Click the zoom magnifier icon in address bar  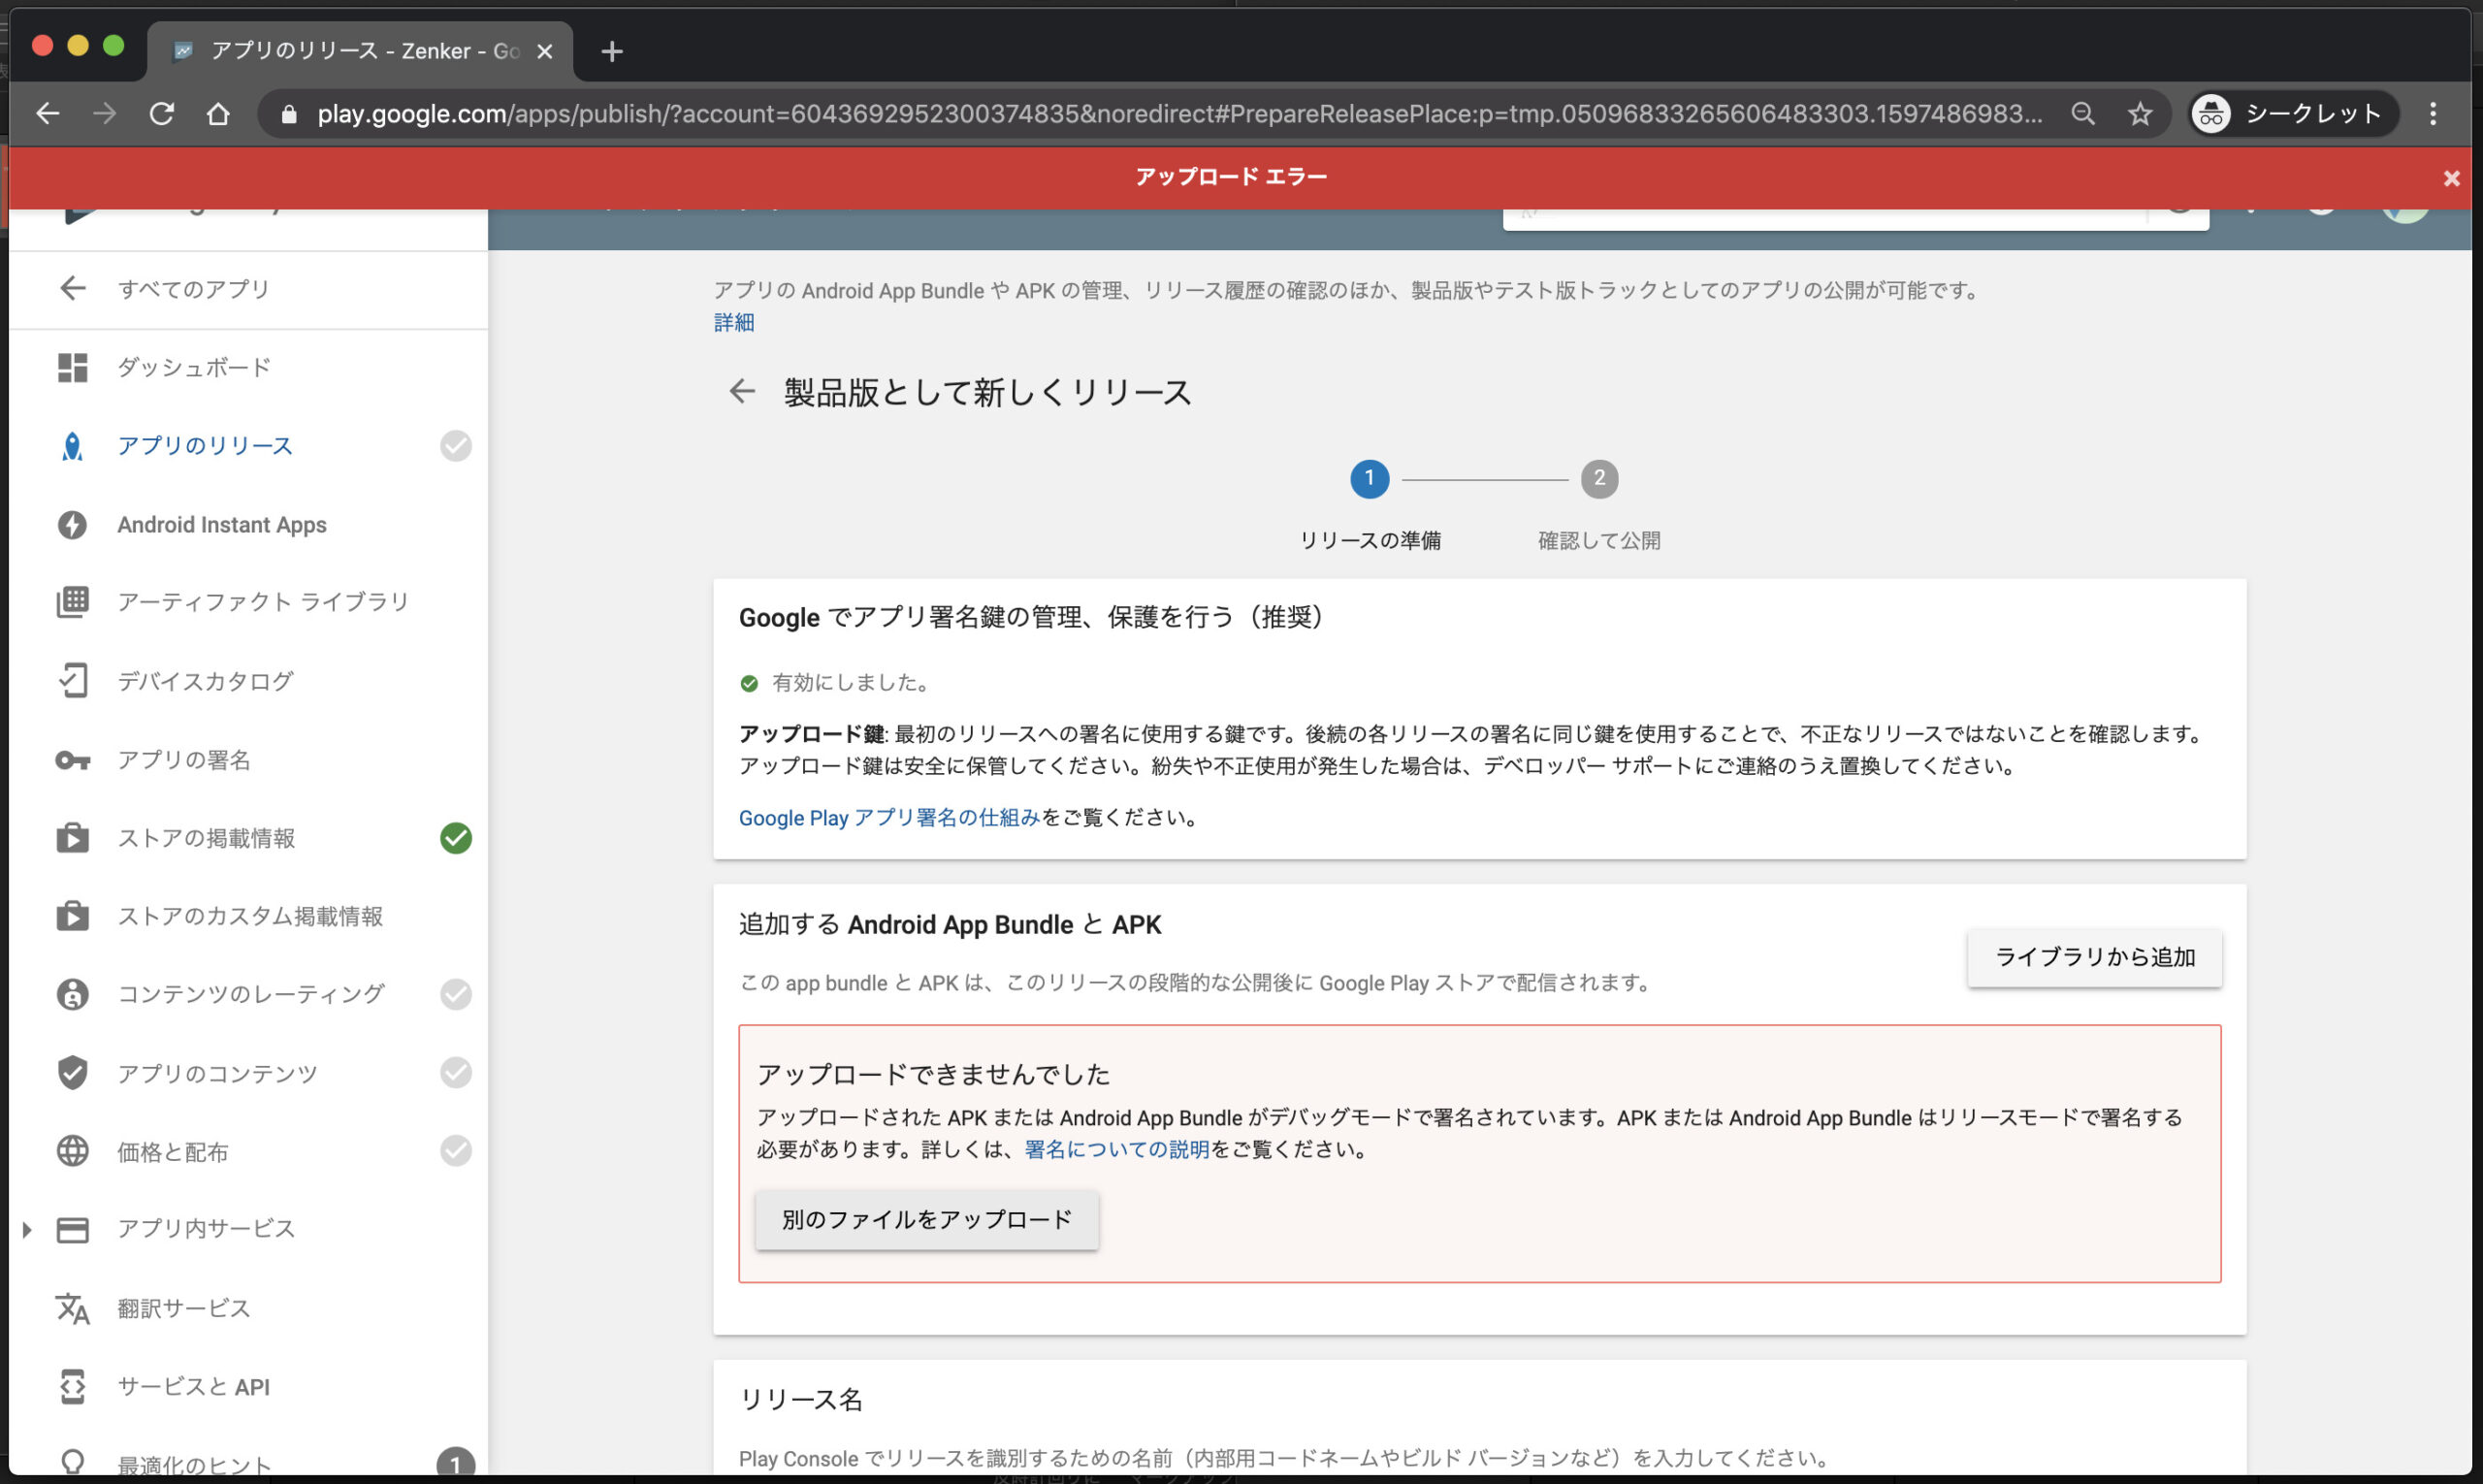pyautogui.click(x=2083, y=114)
